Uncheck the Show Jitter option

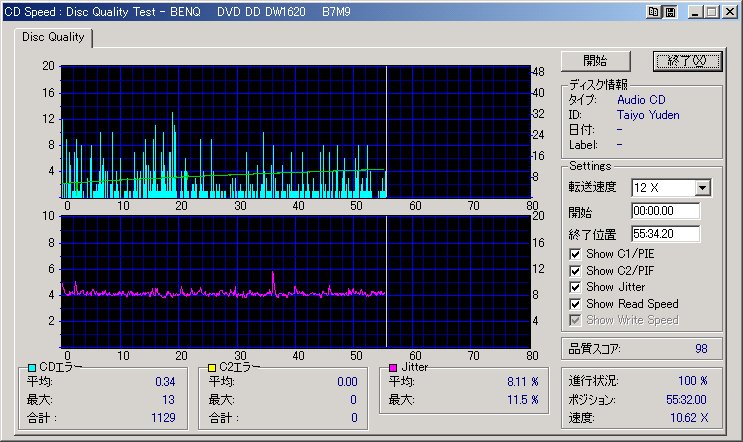(575, 287)
